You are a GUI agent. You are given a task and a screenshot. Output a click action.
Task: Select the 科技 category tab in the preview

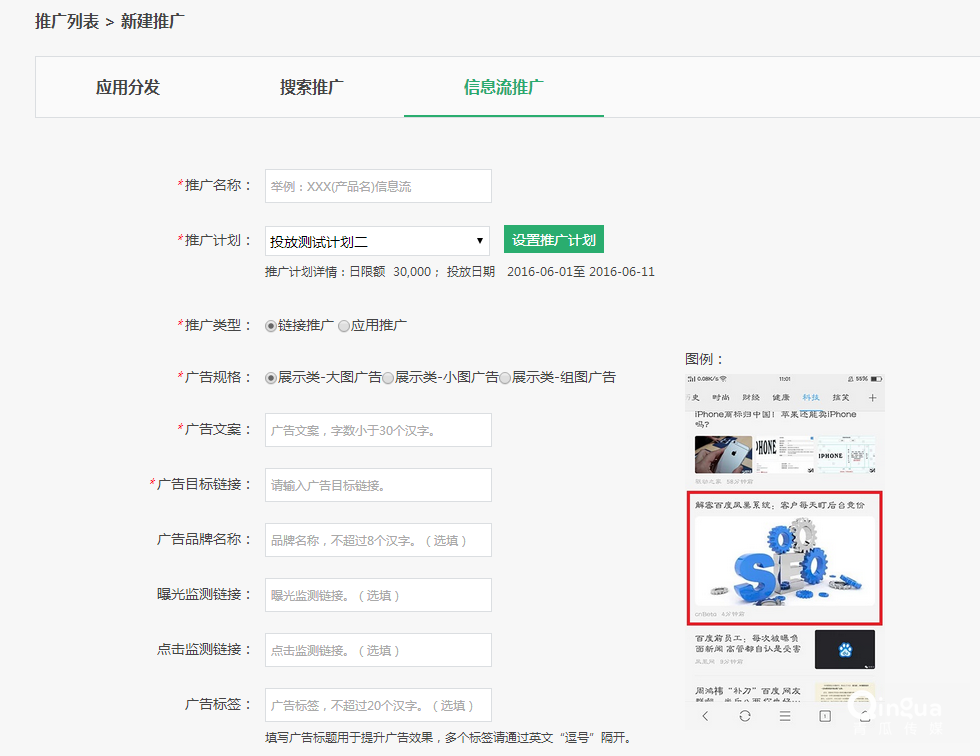point(809,396)
